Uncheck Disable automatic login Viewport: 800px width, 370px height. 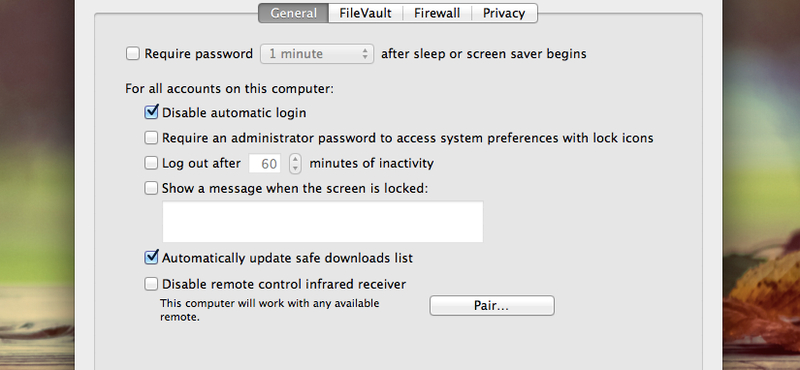pos(151,112)
